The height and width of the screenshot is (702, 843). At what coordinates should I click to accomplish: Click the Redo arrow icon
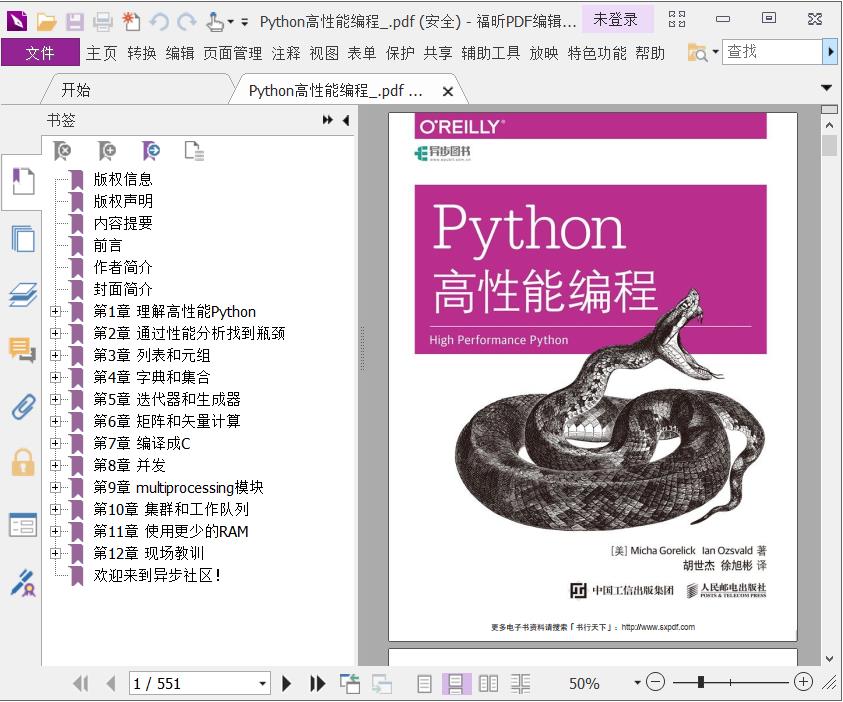click(187, 22)
